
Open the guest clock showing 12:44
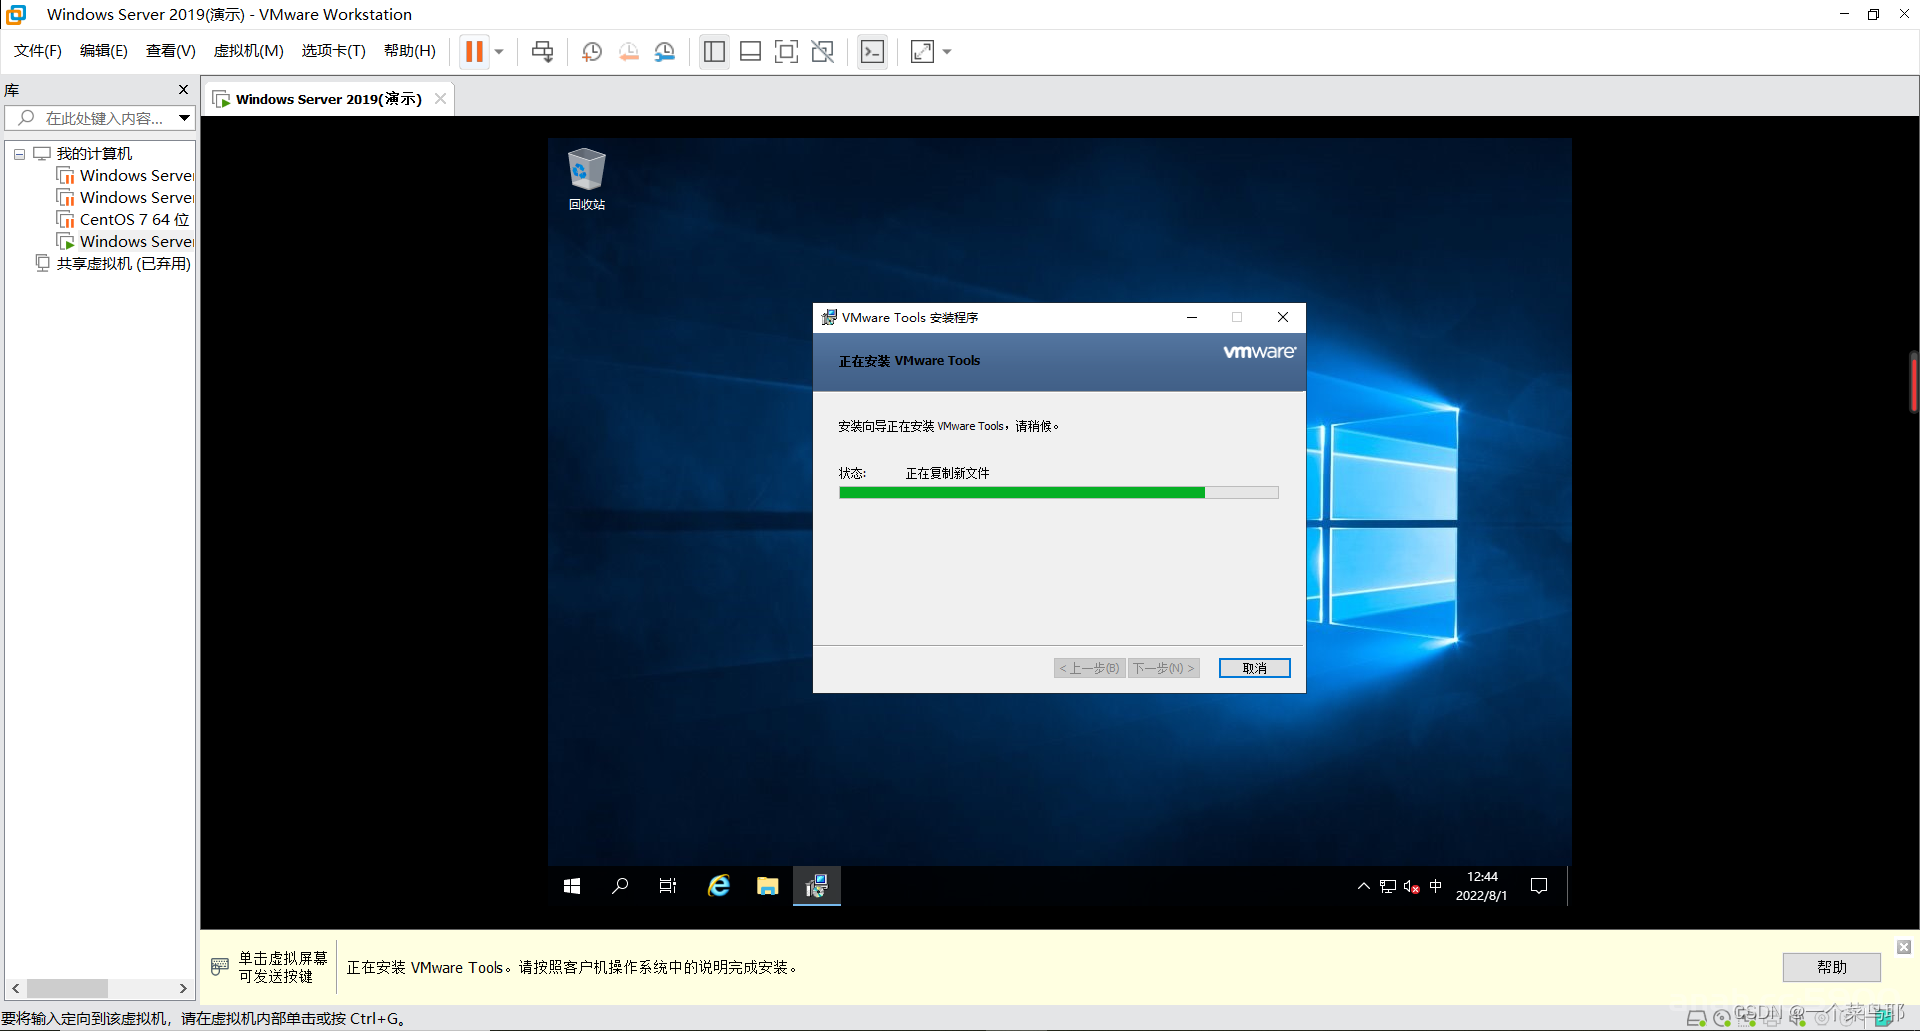tap(1481, 886)
